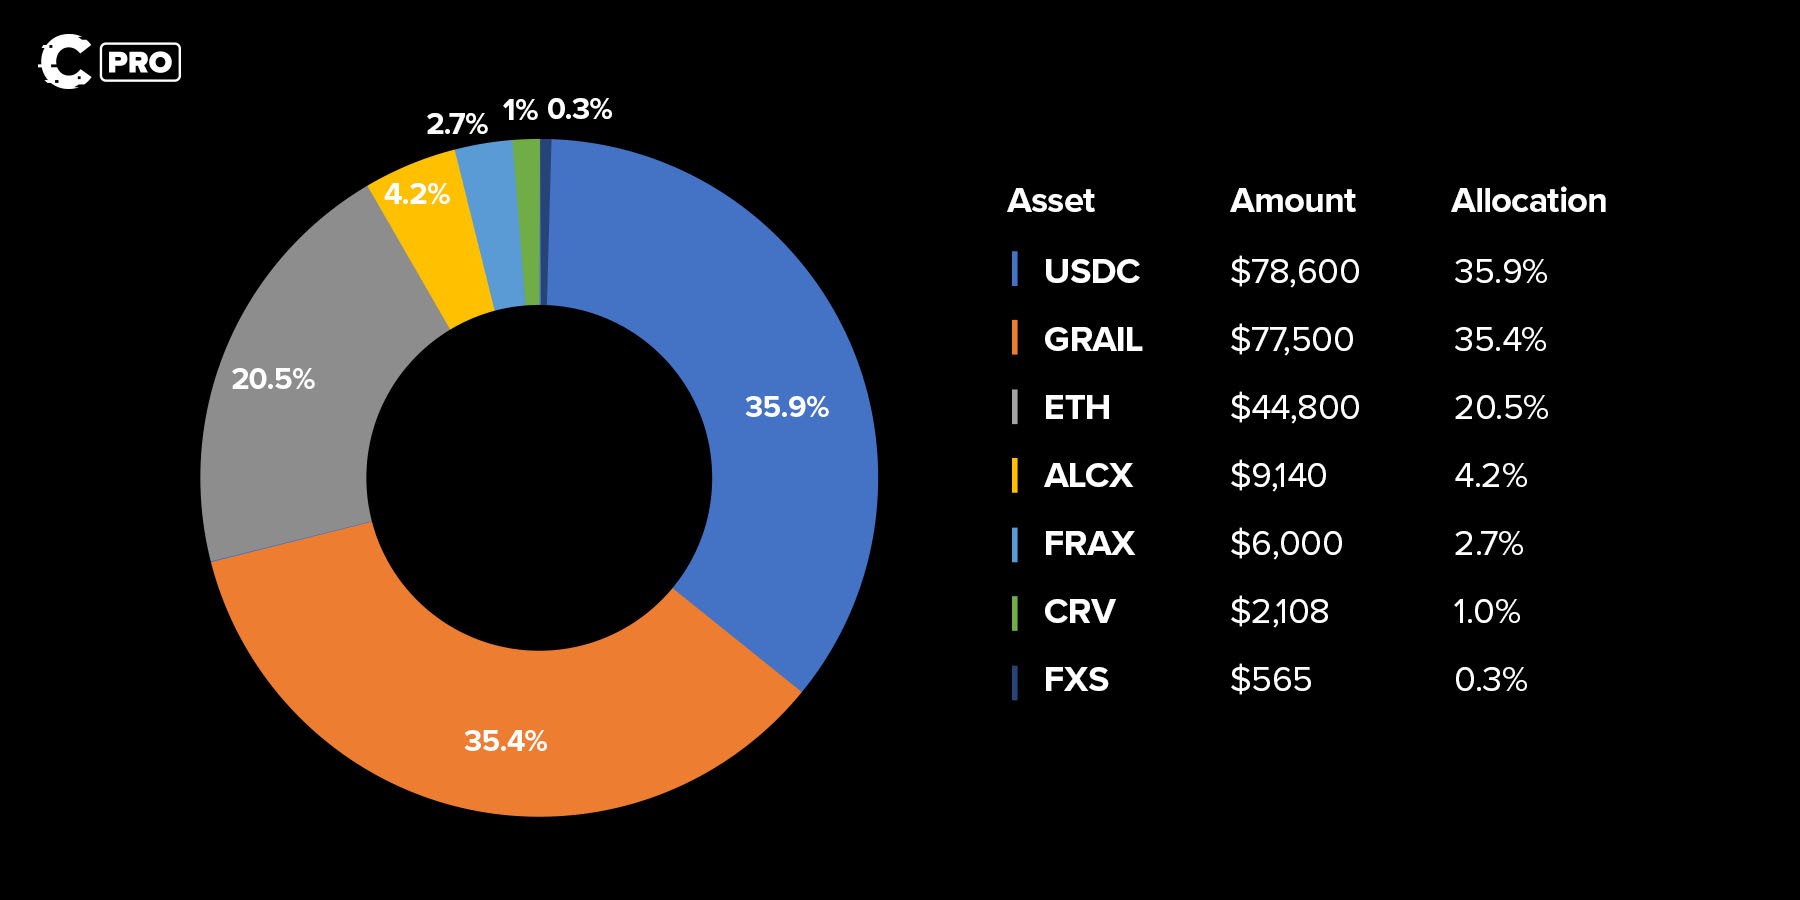Click the PRO badge
Image resolution: width=1800 pixels, height=900 pixels.
[x=140, y=62]
